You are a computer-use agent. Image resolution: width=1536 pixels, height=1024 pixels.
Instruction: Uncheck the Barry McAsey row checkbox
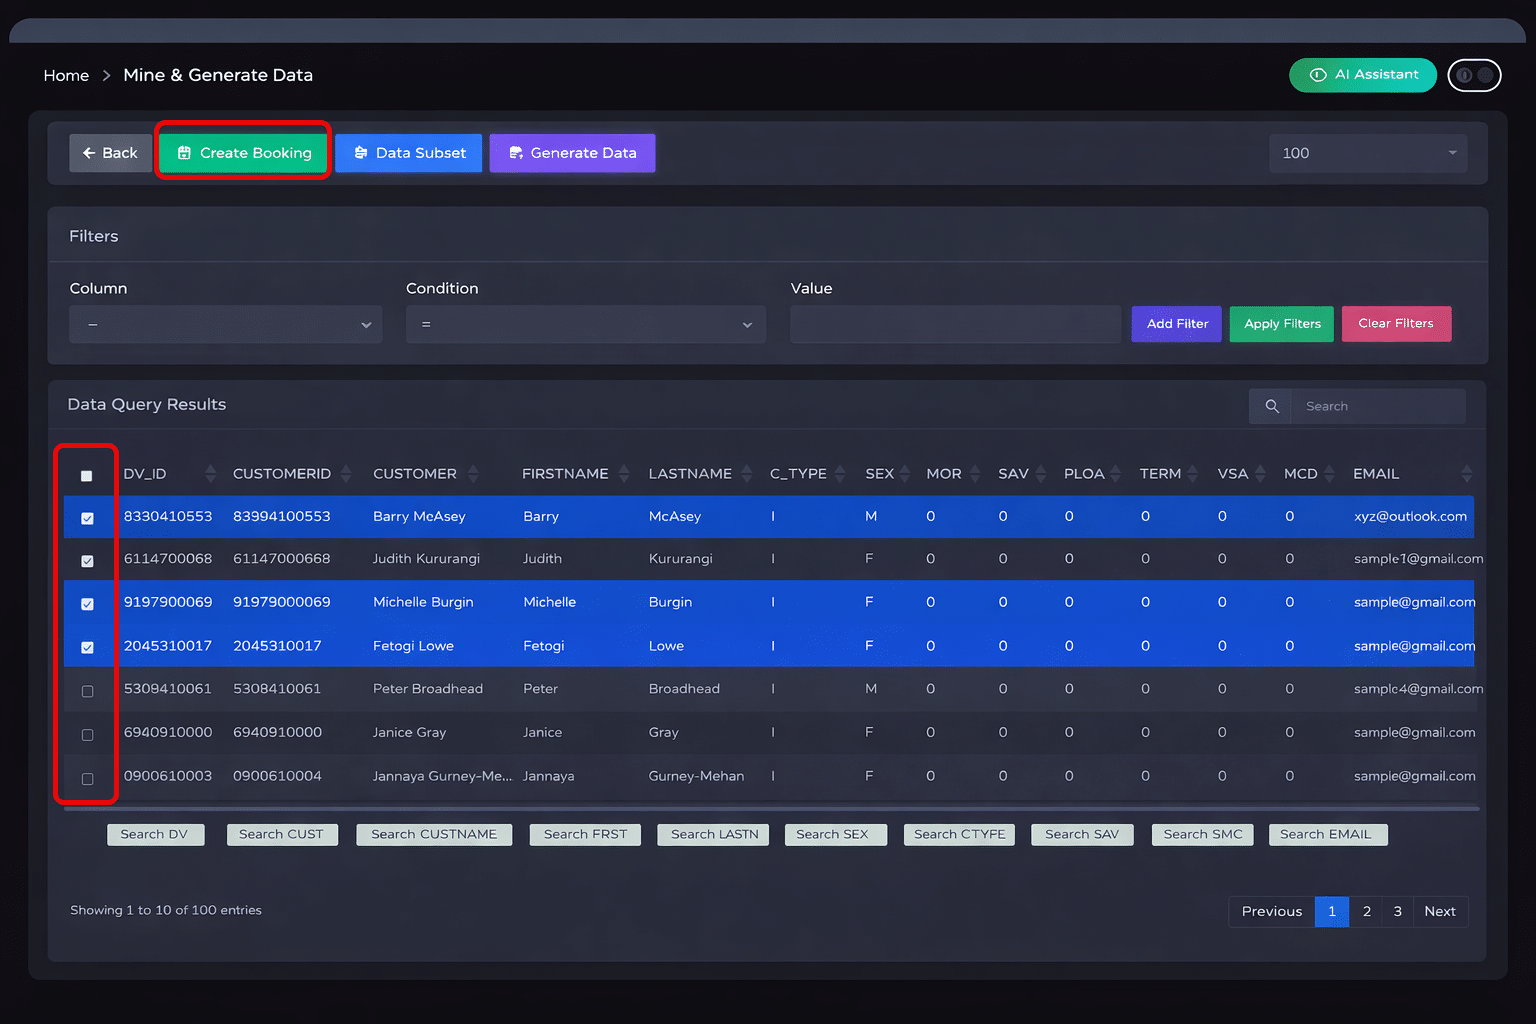[87, 517]
